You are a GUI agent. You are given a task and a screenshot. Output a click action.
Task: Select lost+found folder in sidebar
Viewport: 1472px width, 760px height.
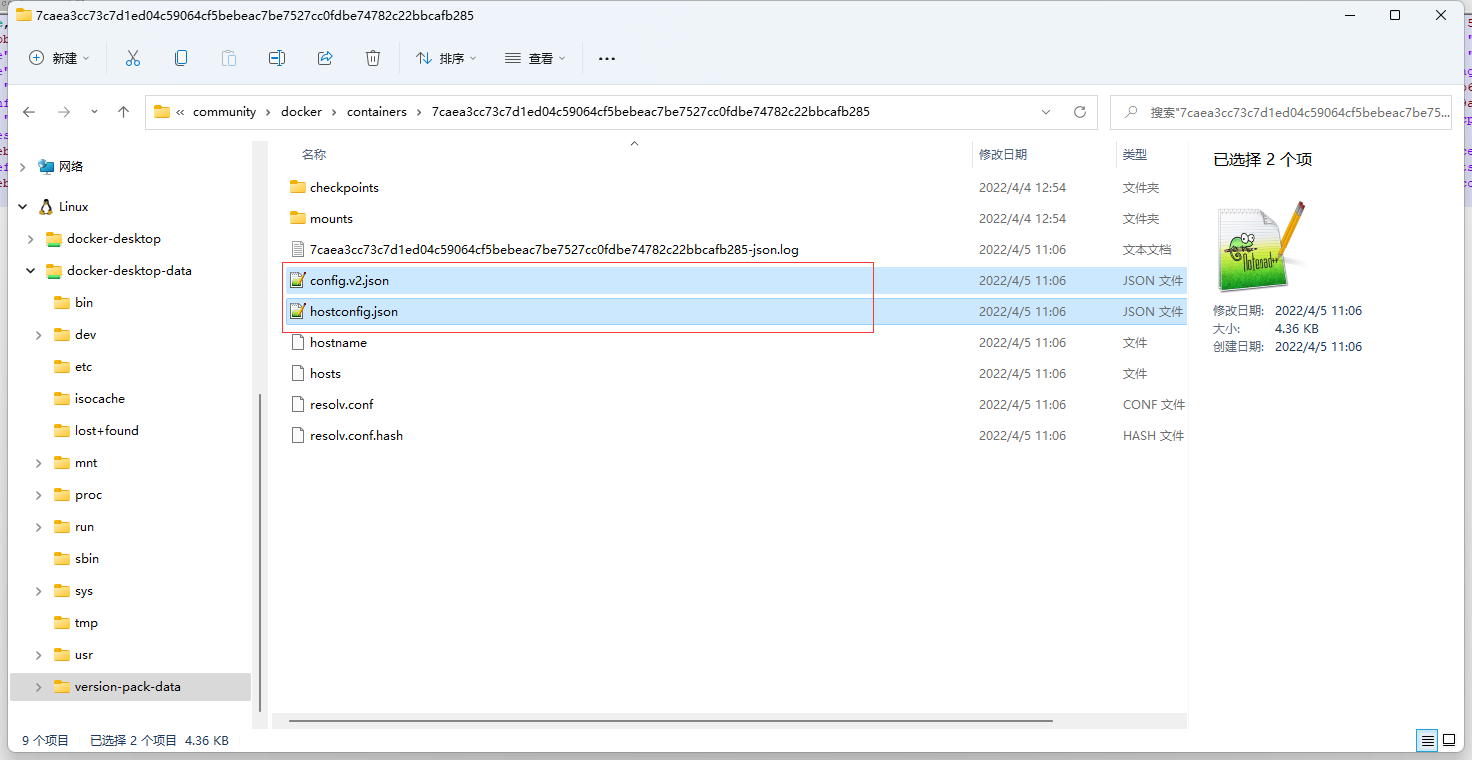click(x=106, y=431)
